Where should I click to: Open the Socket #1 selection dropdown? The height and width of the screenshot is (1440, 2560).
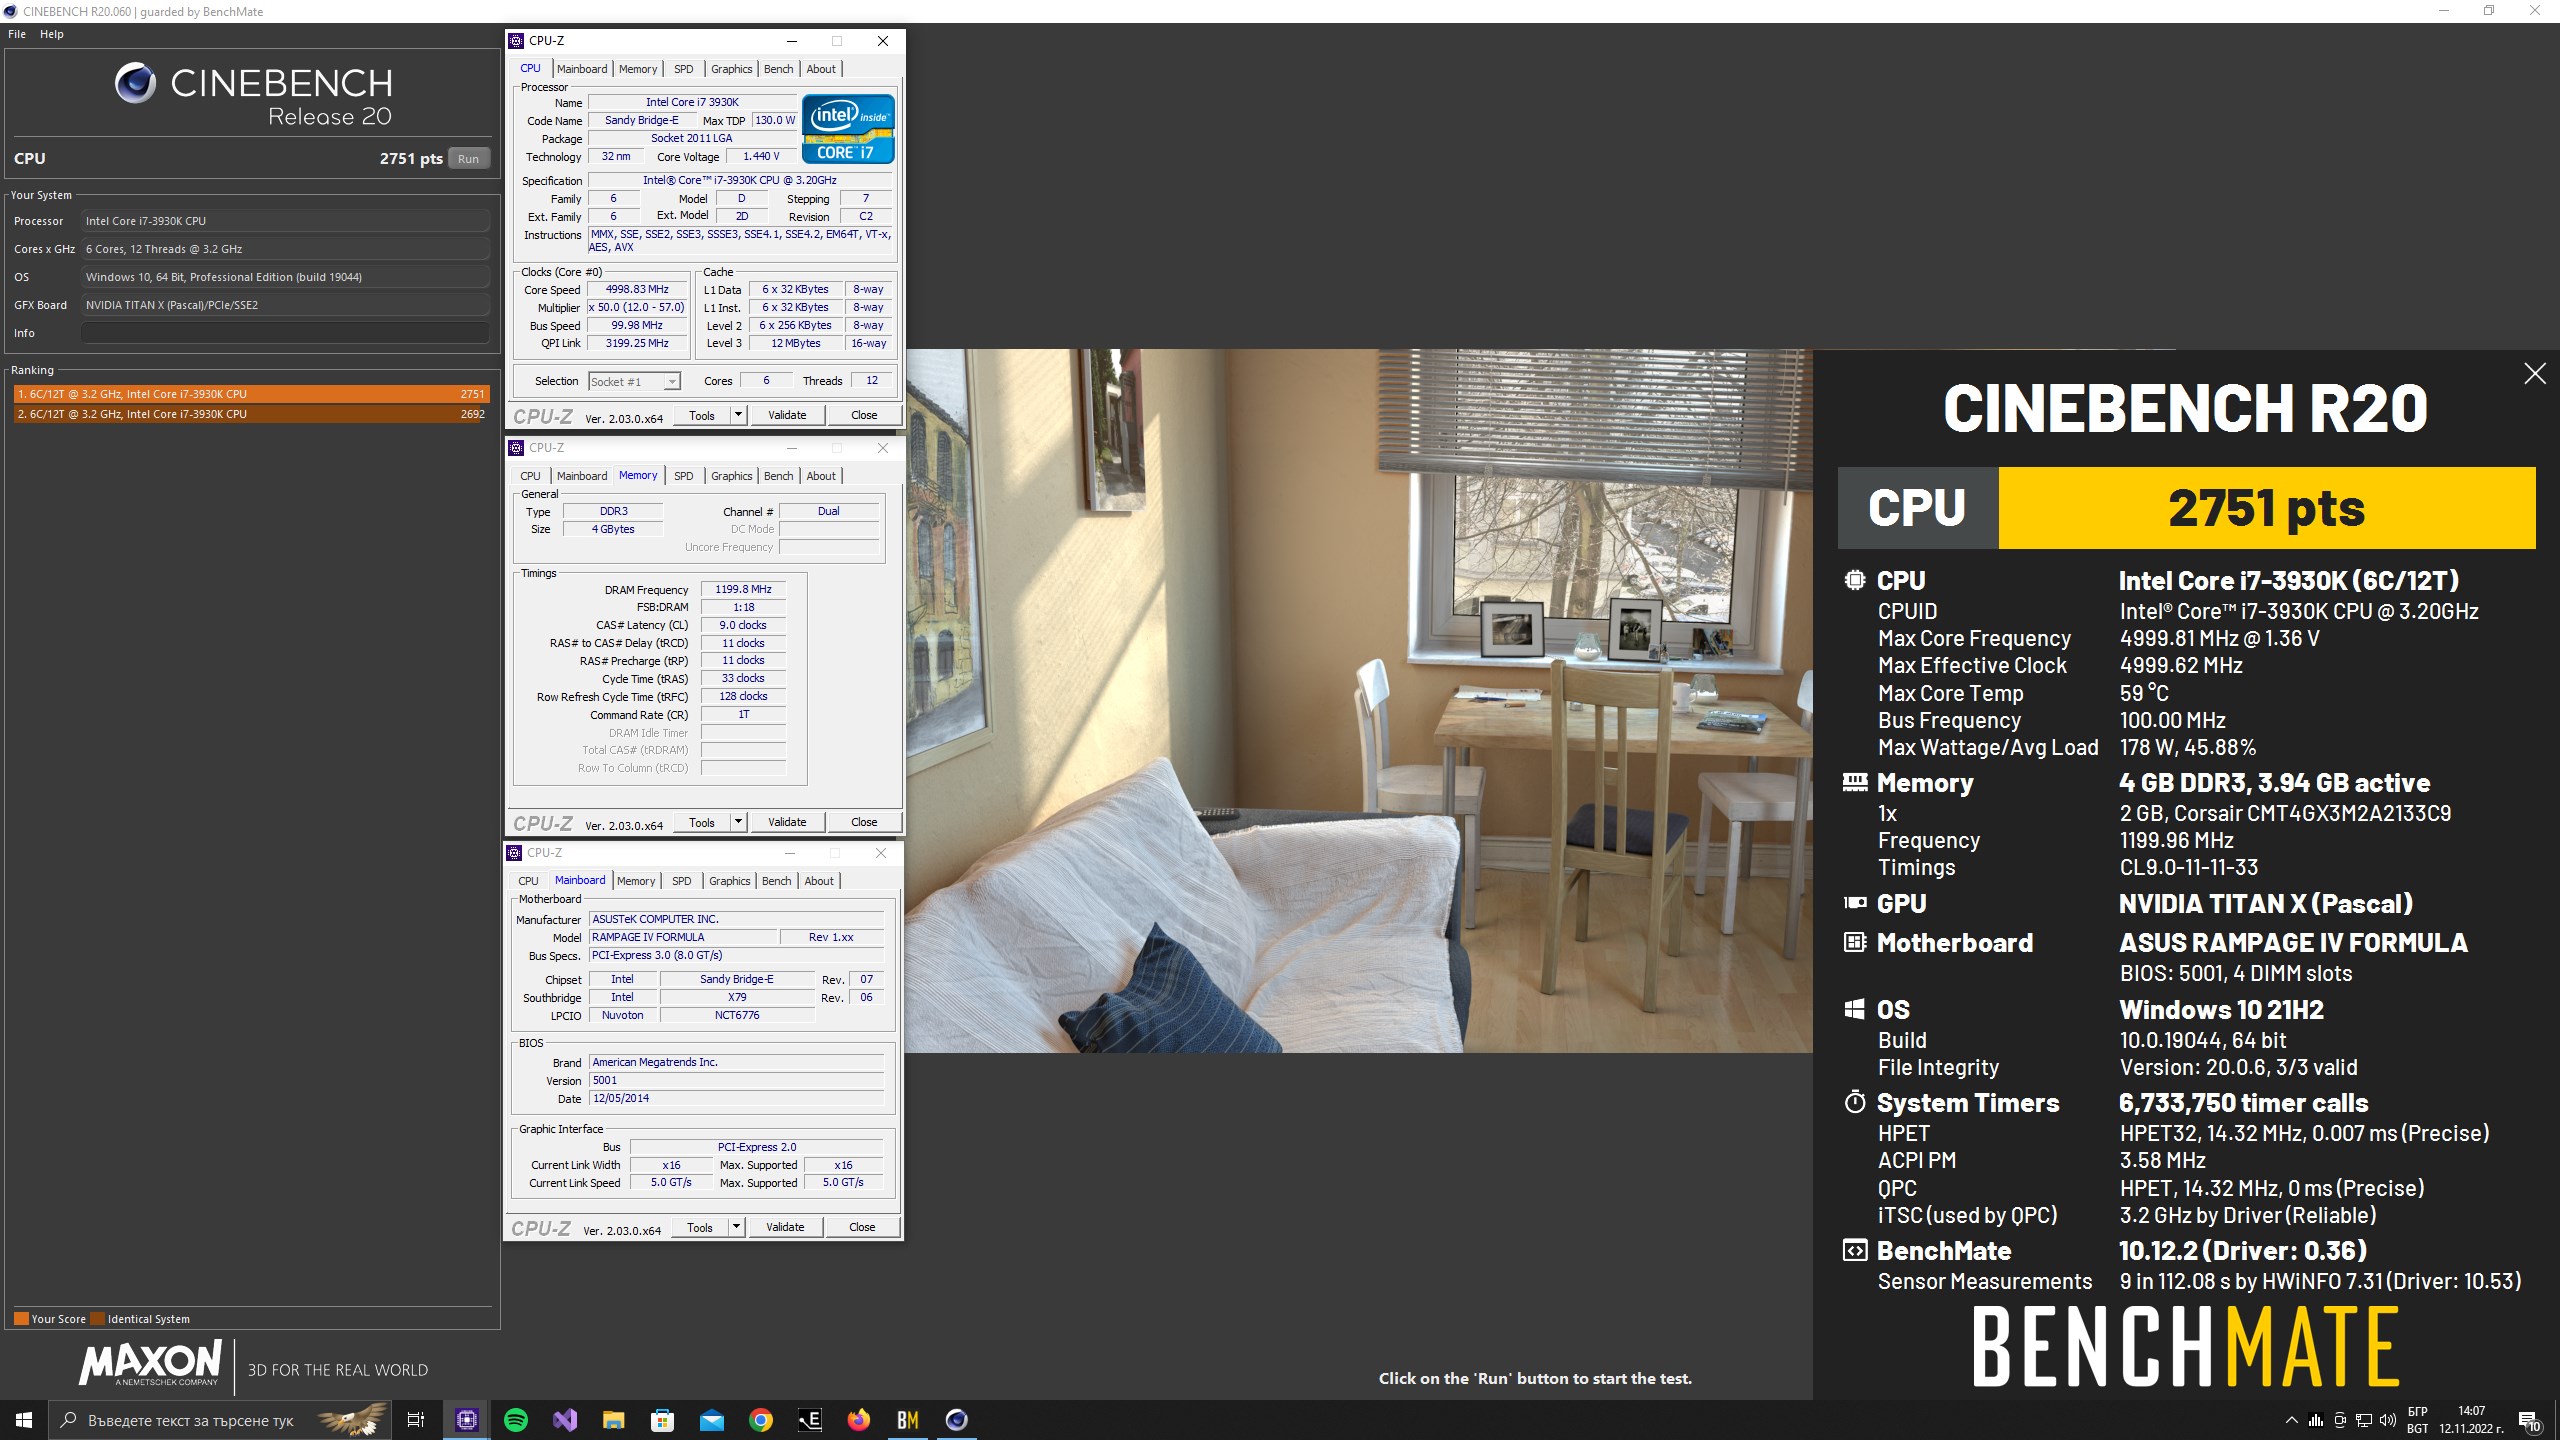[x=634, y=381]
